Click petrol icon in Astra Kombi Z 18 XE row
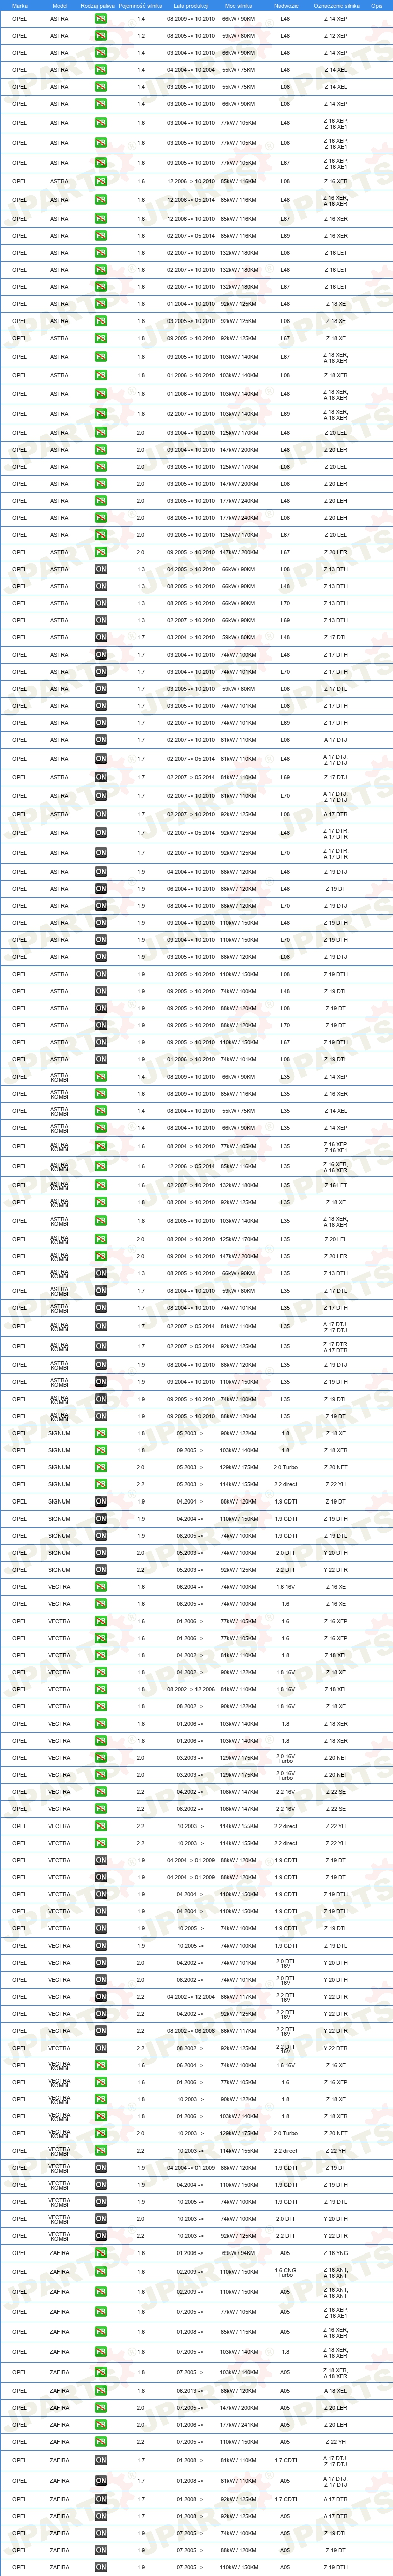 click(101, 1202)
